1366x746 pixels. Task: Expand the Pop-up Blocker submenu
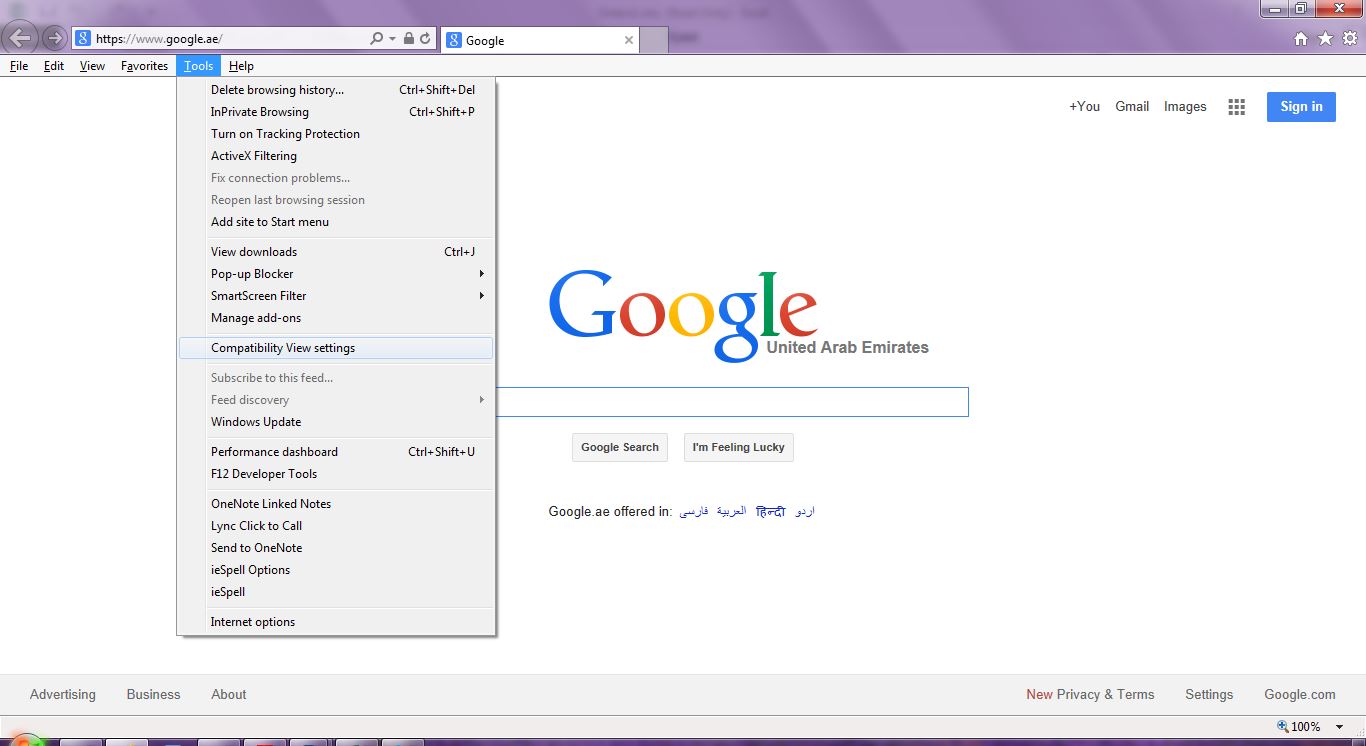336,274
